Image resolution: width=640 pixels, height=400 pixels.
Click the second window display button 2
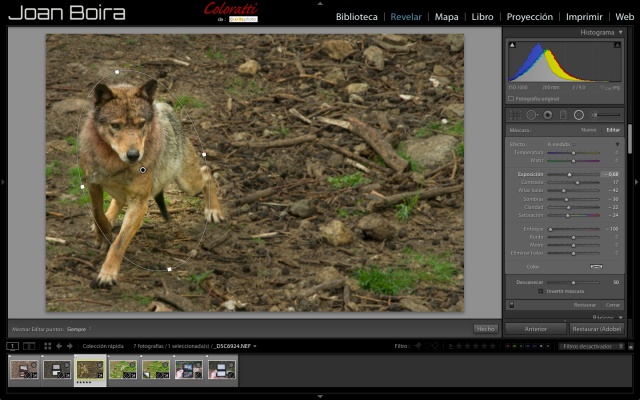(x=29, y=346)
